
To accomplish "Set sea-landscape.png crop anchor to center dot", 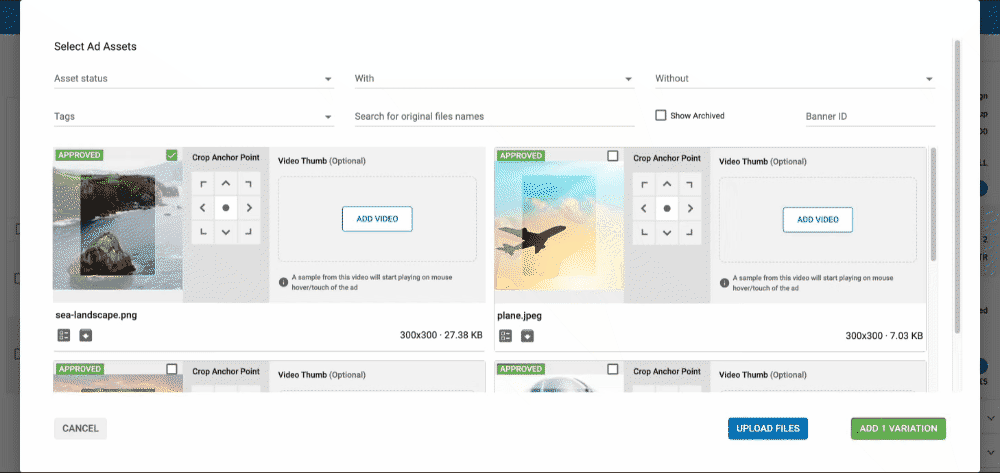I will pos(226,208).
